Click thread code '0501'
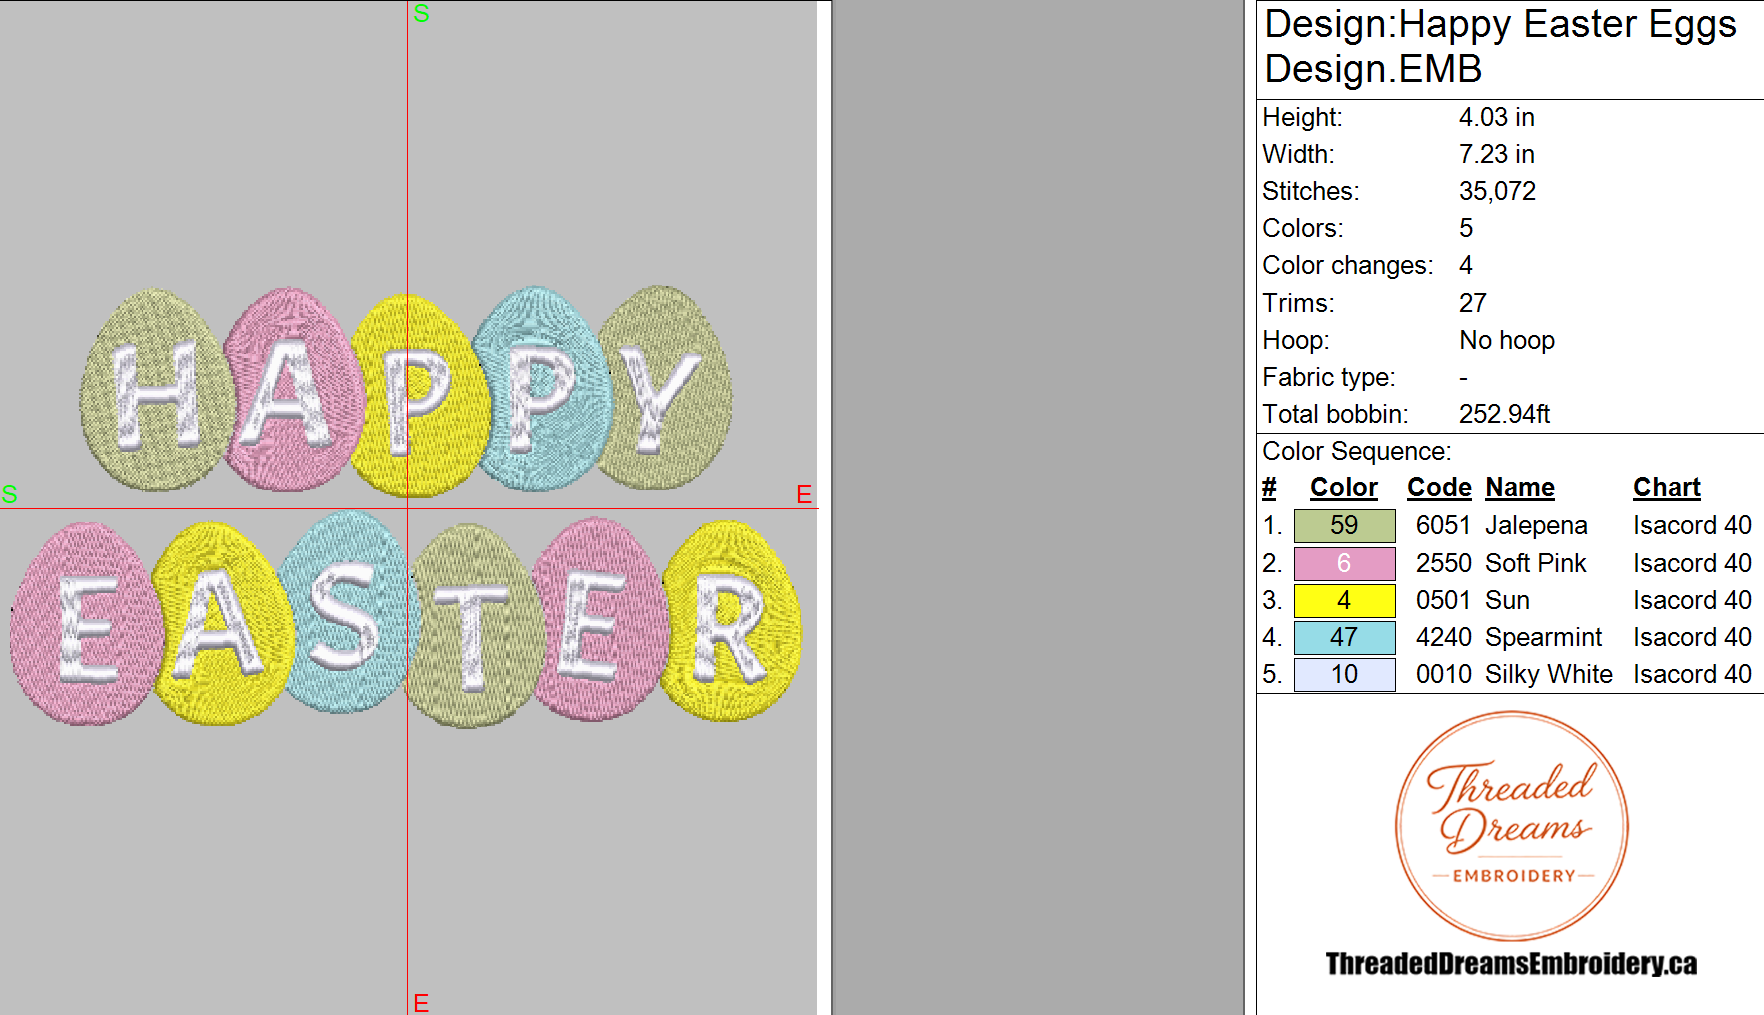The image size is (1764, 1015). (1443, 600)
